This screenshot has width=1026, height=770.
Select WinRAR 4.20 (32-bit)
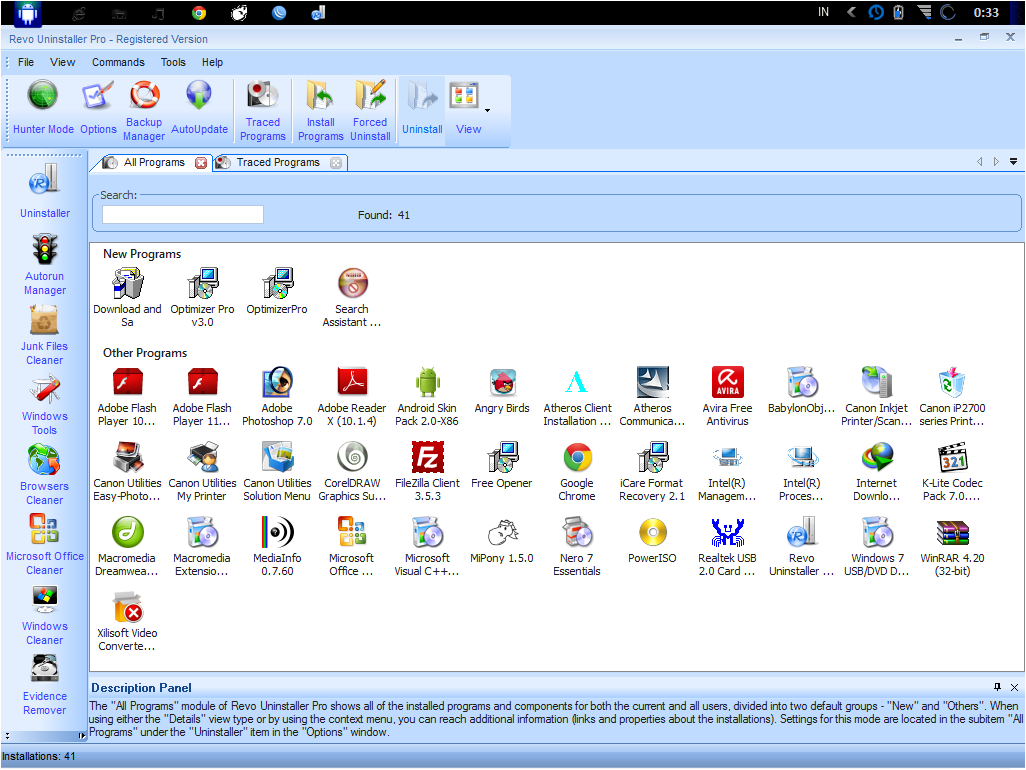point(952,547)
